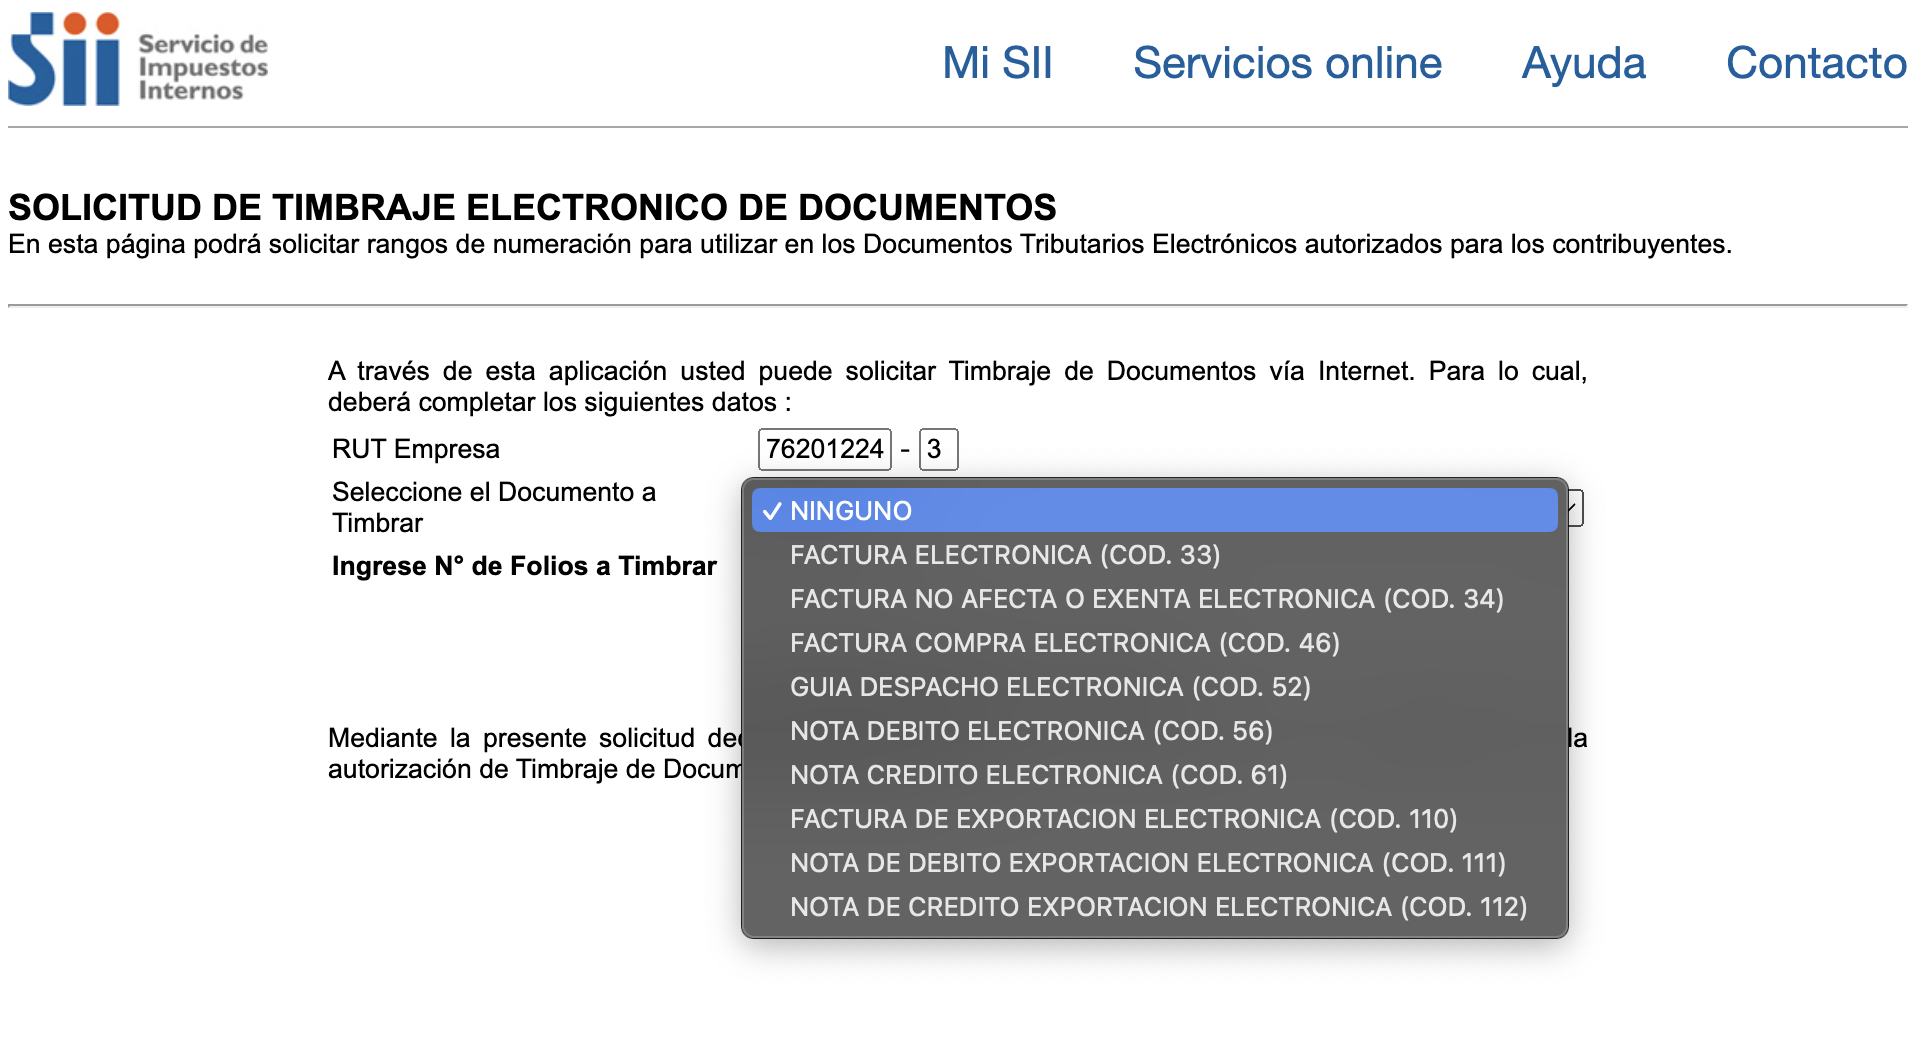The width and height of the screenshot is (1920, 1058).
Task: Click the RUT Empresa number field 76201224
Action: pyautogui.click(x=825, y=449)
